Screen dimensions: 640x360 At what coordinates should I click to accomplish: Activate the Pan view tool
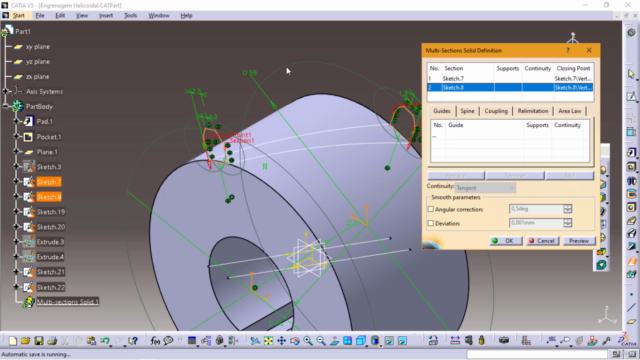282,341
